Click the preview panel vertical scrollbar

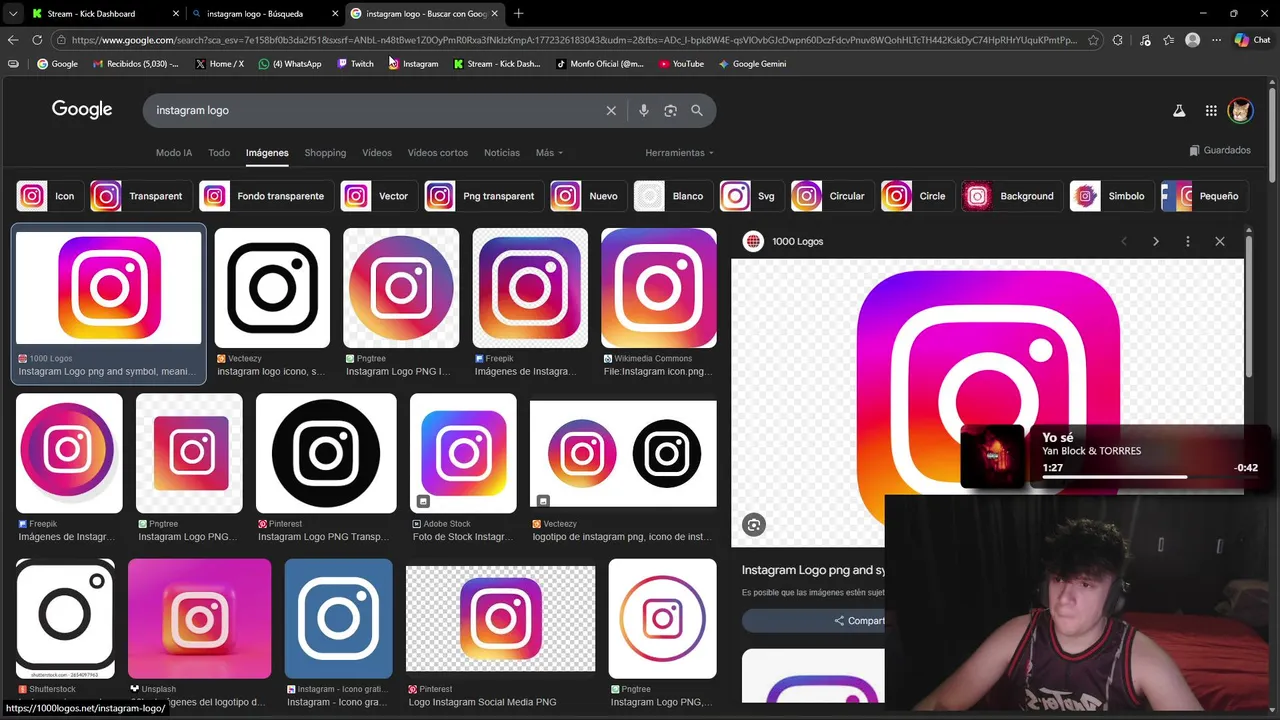click(x=1248, y=306)
